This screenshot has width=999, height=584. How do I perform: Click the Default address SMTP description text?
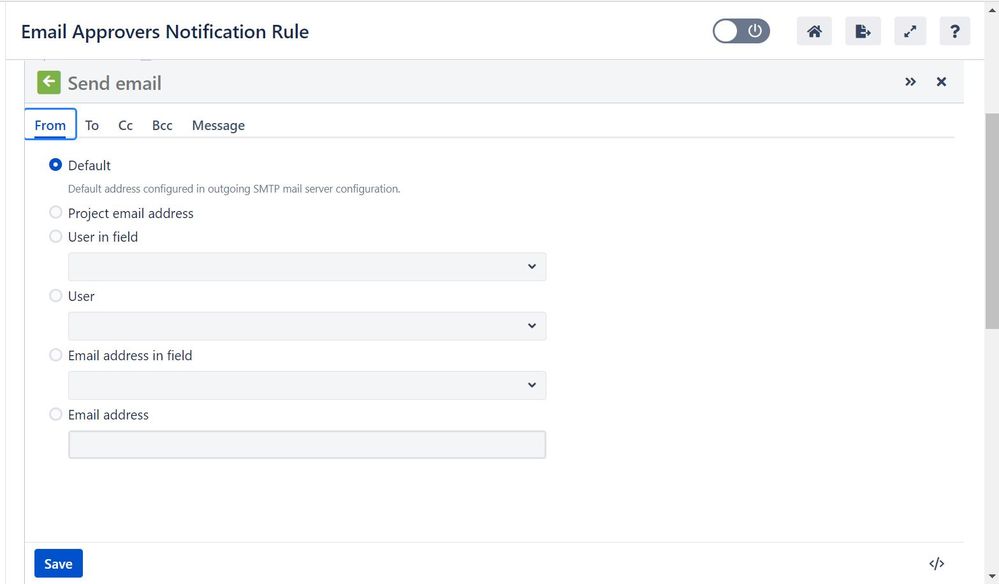tap(234, 189)
